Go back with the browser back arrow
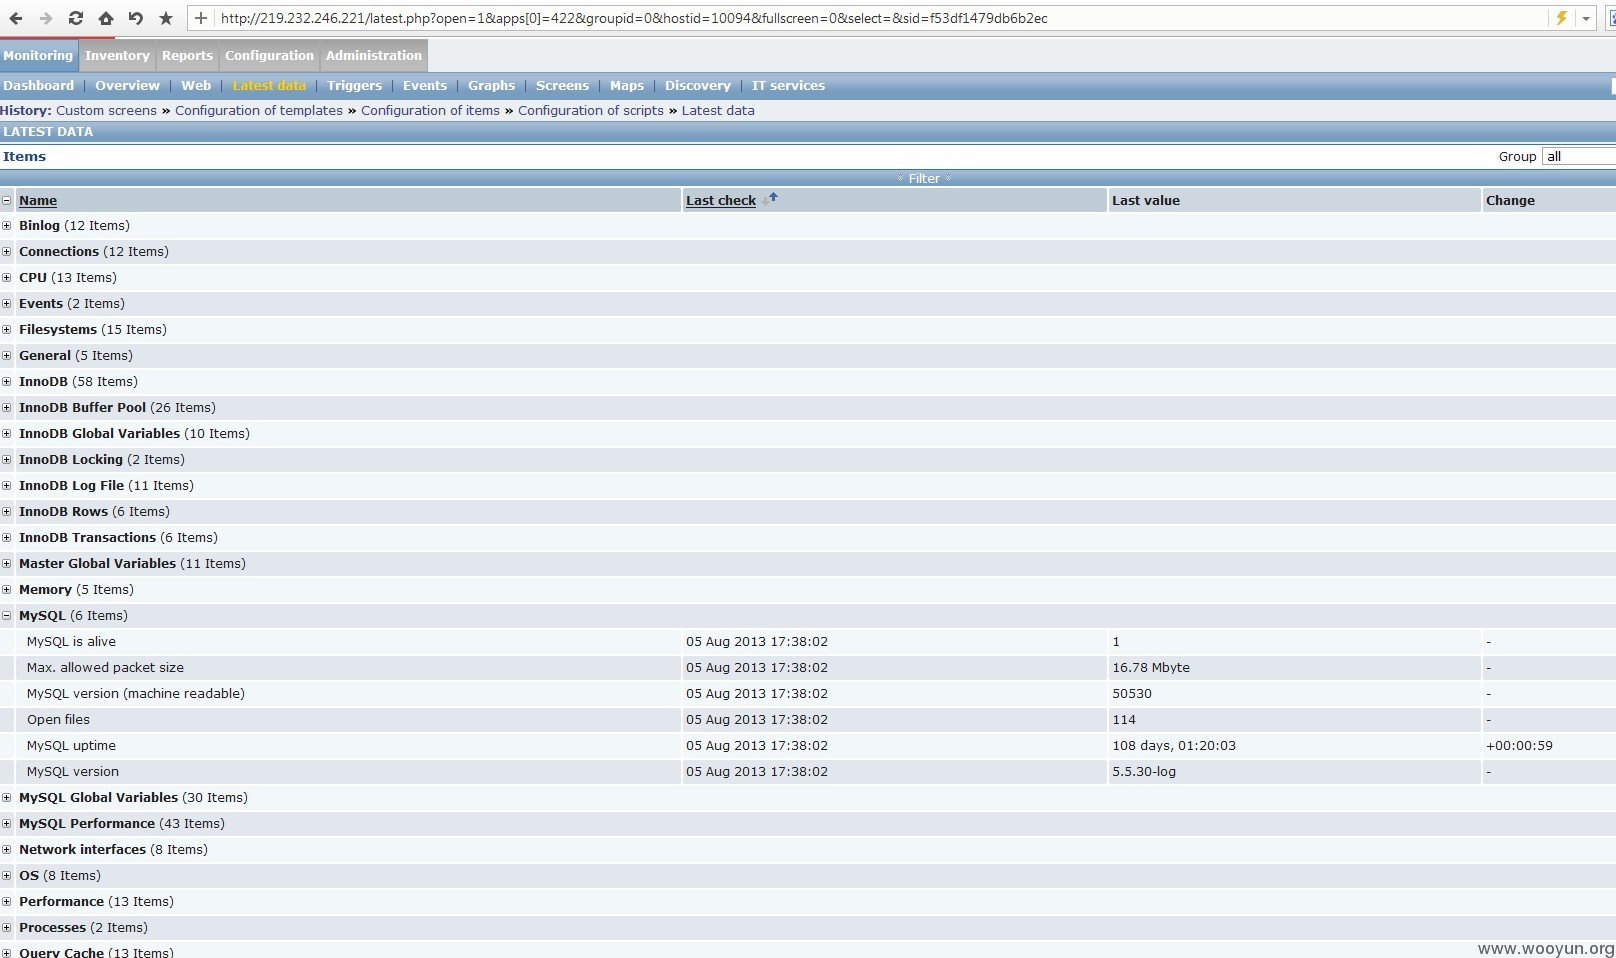Image resolution: width=1616 pixels, height=958 pixels. [16, 18]
